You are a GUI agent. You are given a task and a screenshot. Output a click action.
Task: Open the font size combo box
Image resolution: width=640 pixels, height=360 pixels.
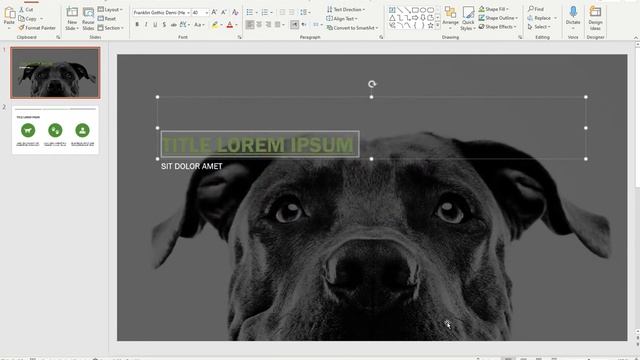[200, 13]
